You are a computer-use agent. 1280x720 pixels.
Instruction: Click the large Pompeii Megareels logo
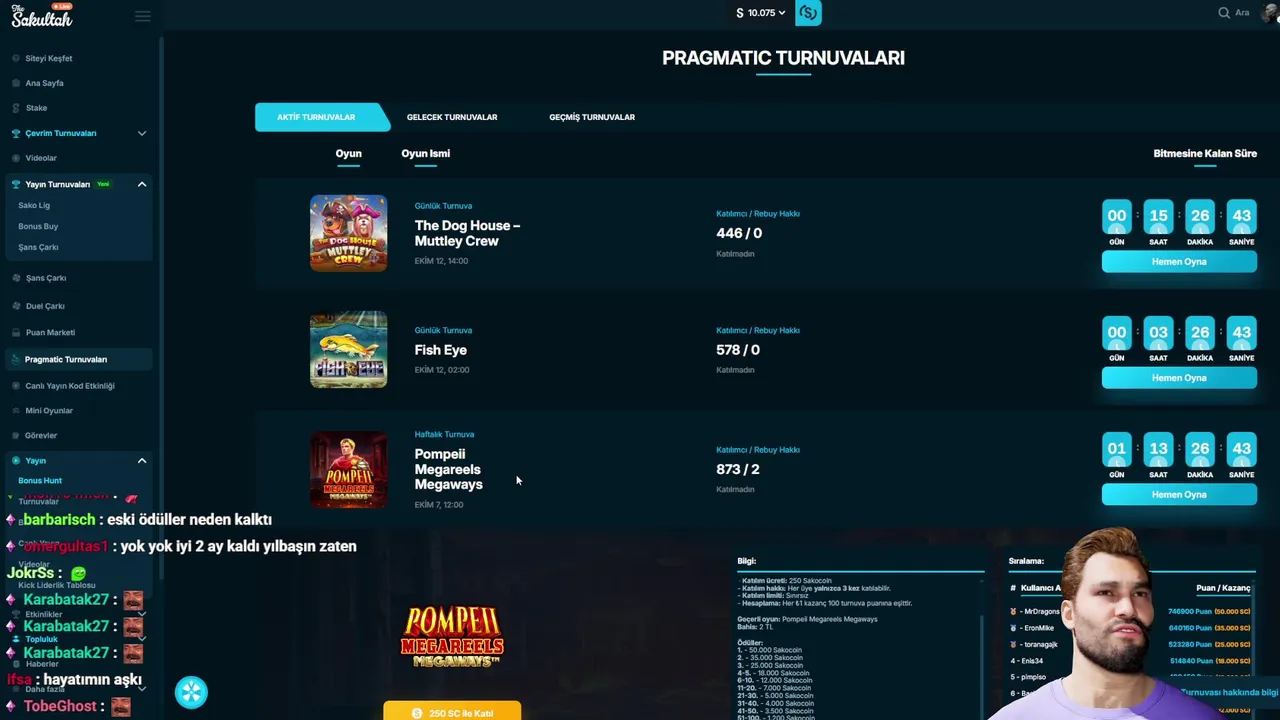[x=452, y=637]
